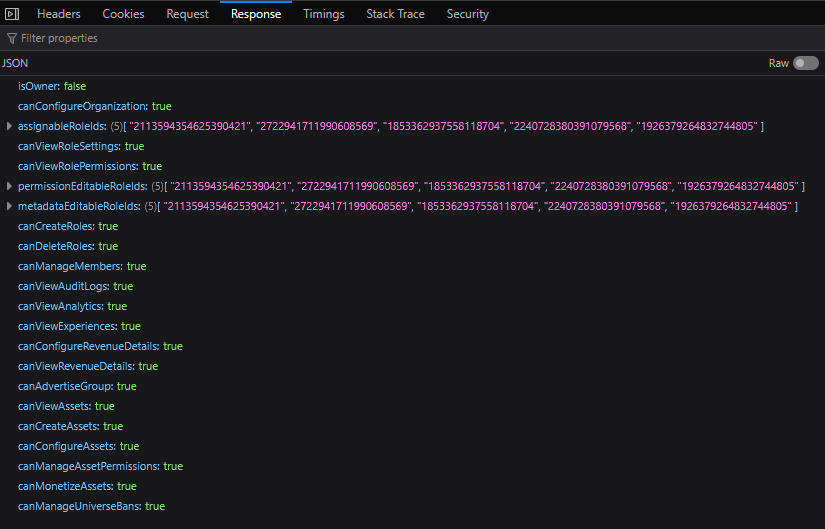The width and height of the screenshot is (825, 529).
Task: Select the canMonetizeAssets row
Action: tap(412, 486)
